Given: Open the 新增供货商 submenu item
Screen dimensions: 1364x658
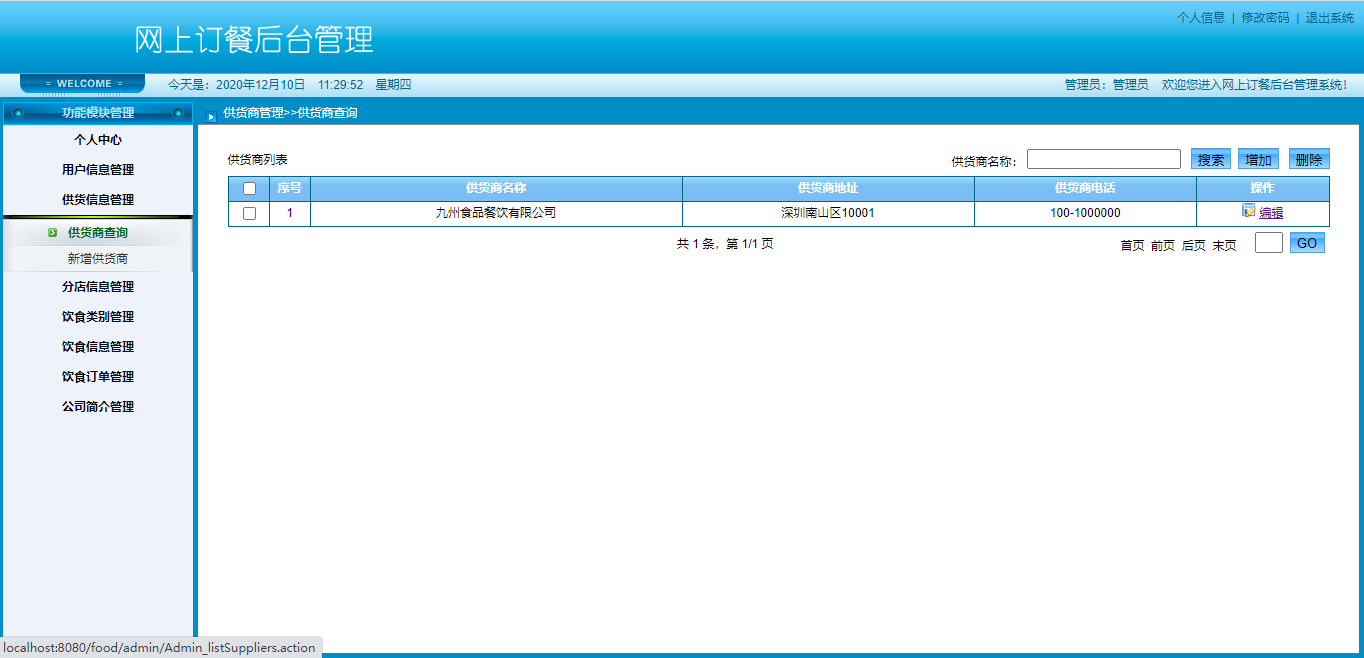Looking at the screenshot, I should point(97,259).
